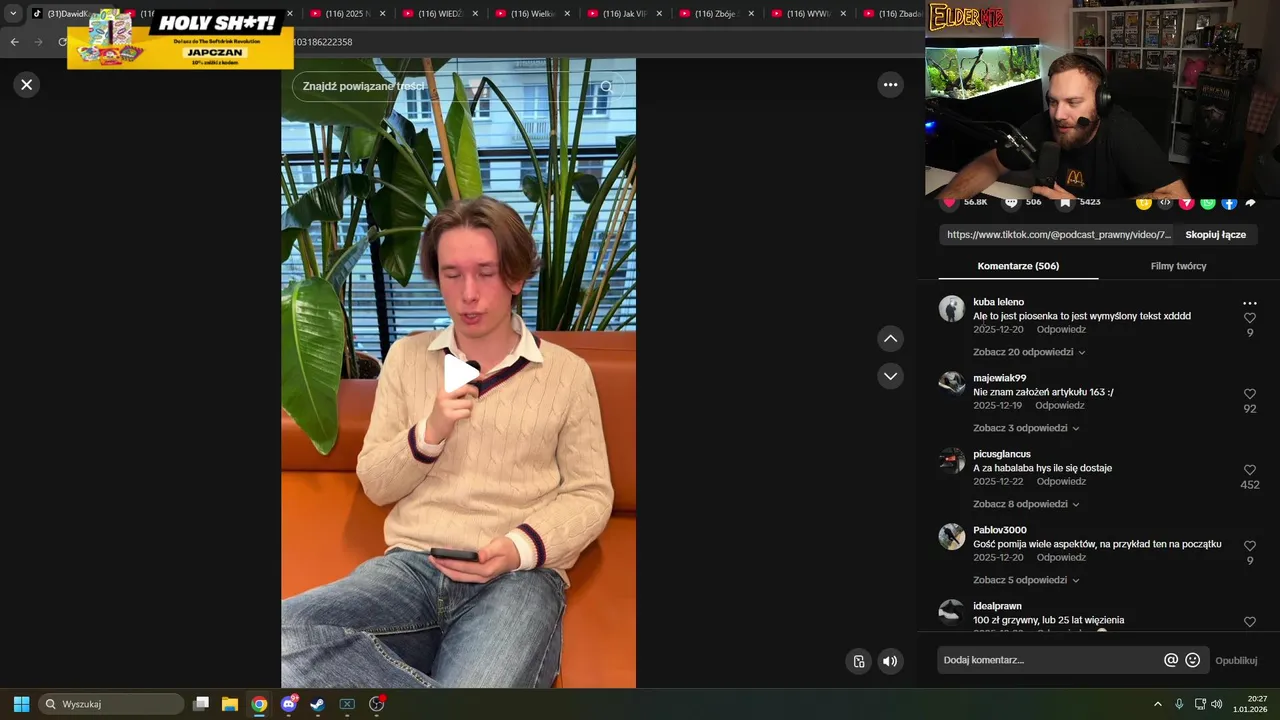Switch to the (116) Jak VIF browser tab

623,14
